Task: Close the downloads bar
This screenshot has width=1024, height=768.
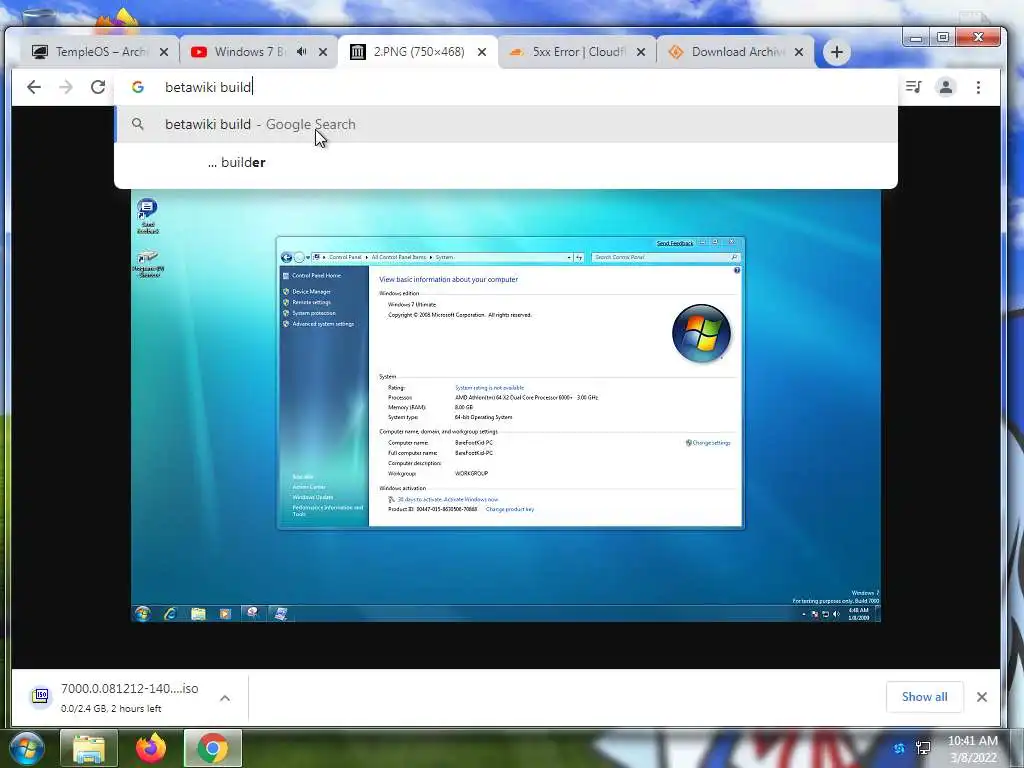Action: (982, 697)
